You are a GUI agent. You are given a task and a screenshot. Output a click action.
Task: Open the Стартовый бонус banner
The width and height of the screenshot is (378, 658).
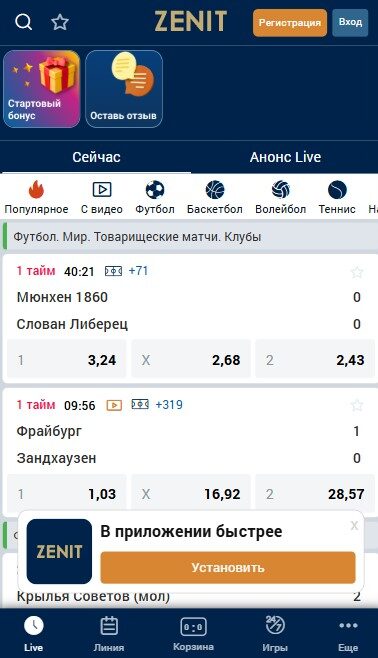[x=42, y=89]
